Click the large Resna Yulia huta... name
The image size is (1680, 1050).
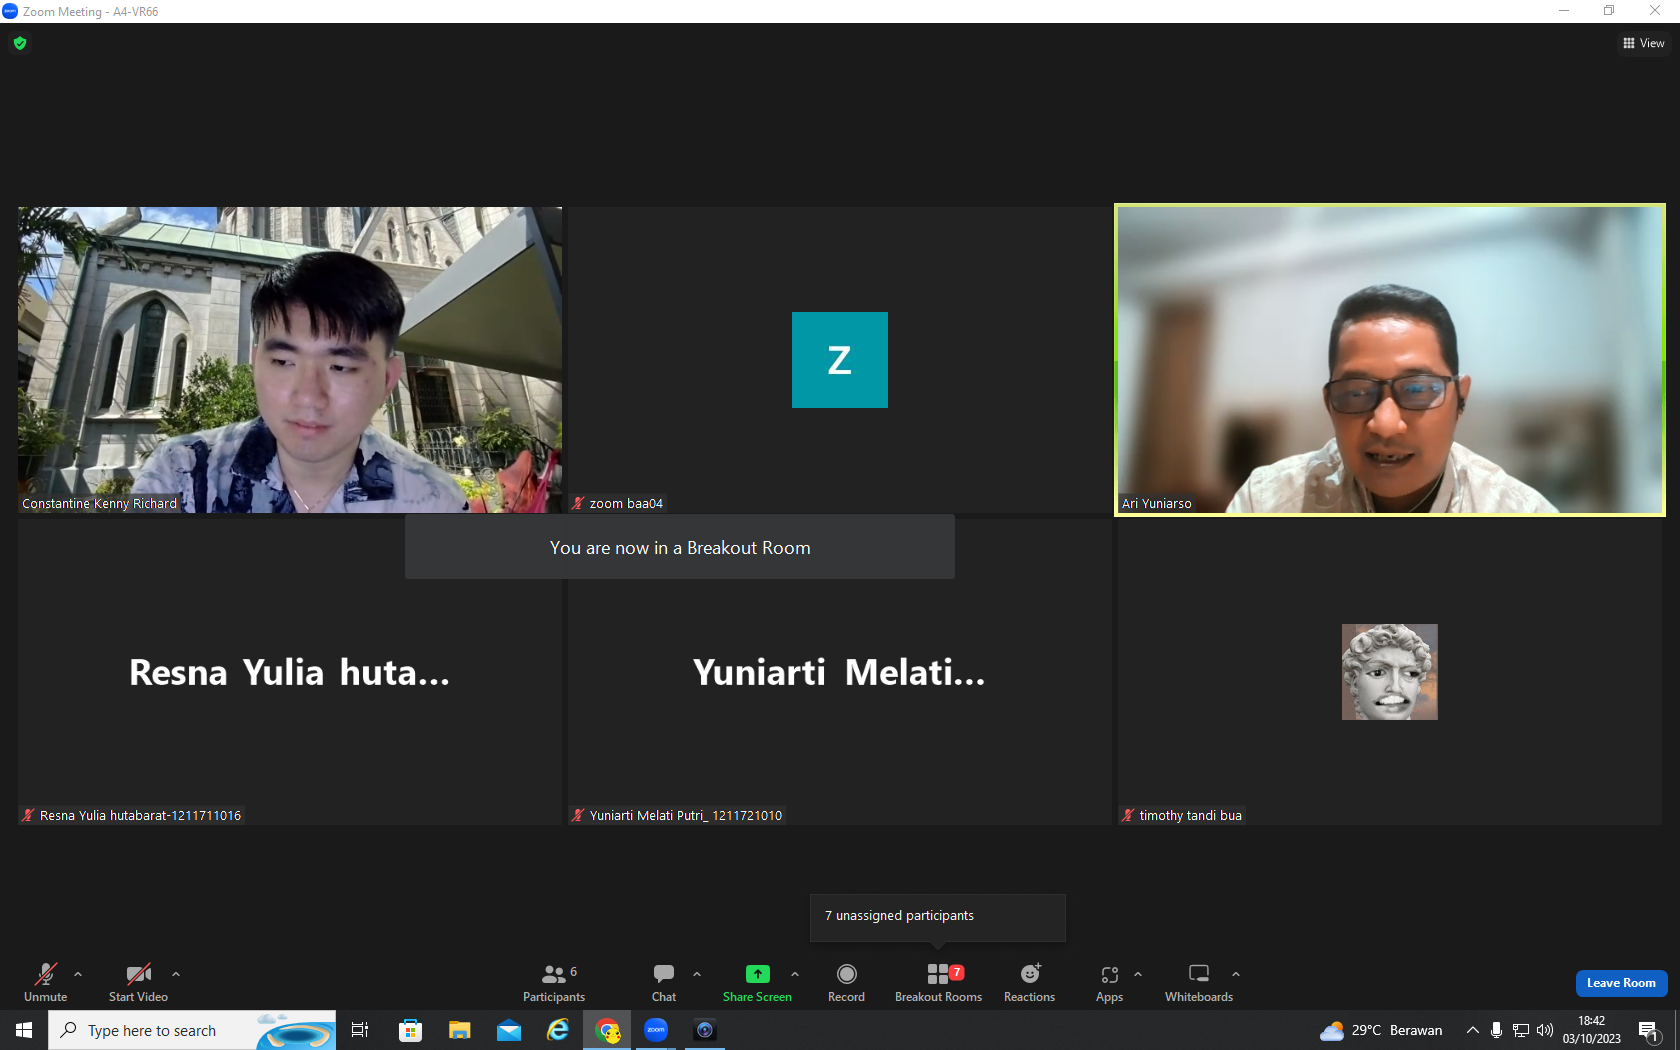pyautogui.click(x=290, y=672)
